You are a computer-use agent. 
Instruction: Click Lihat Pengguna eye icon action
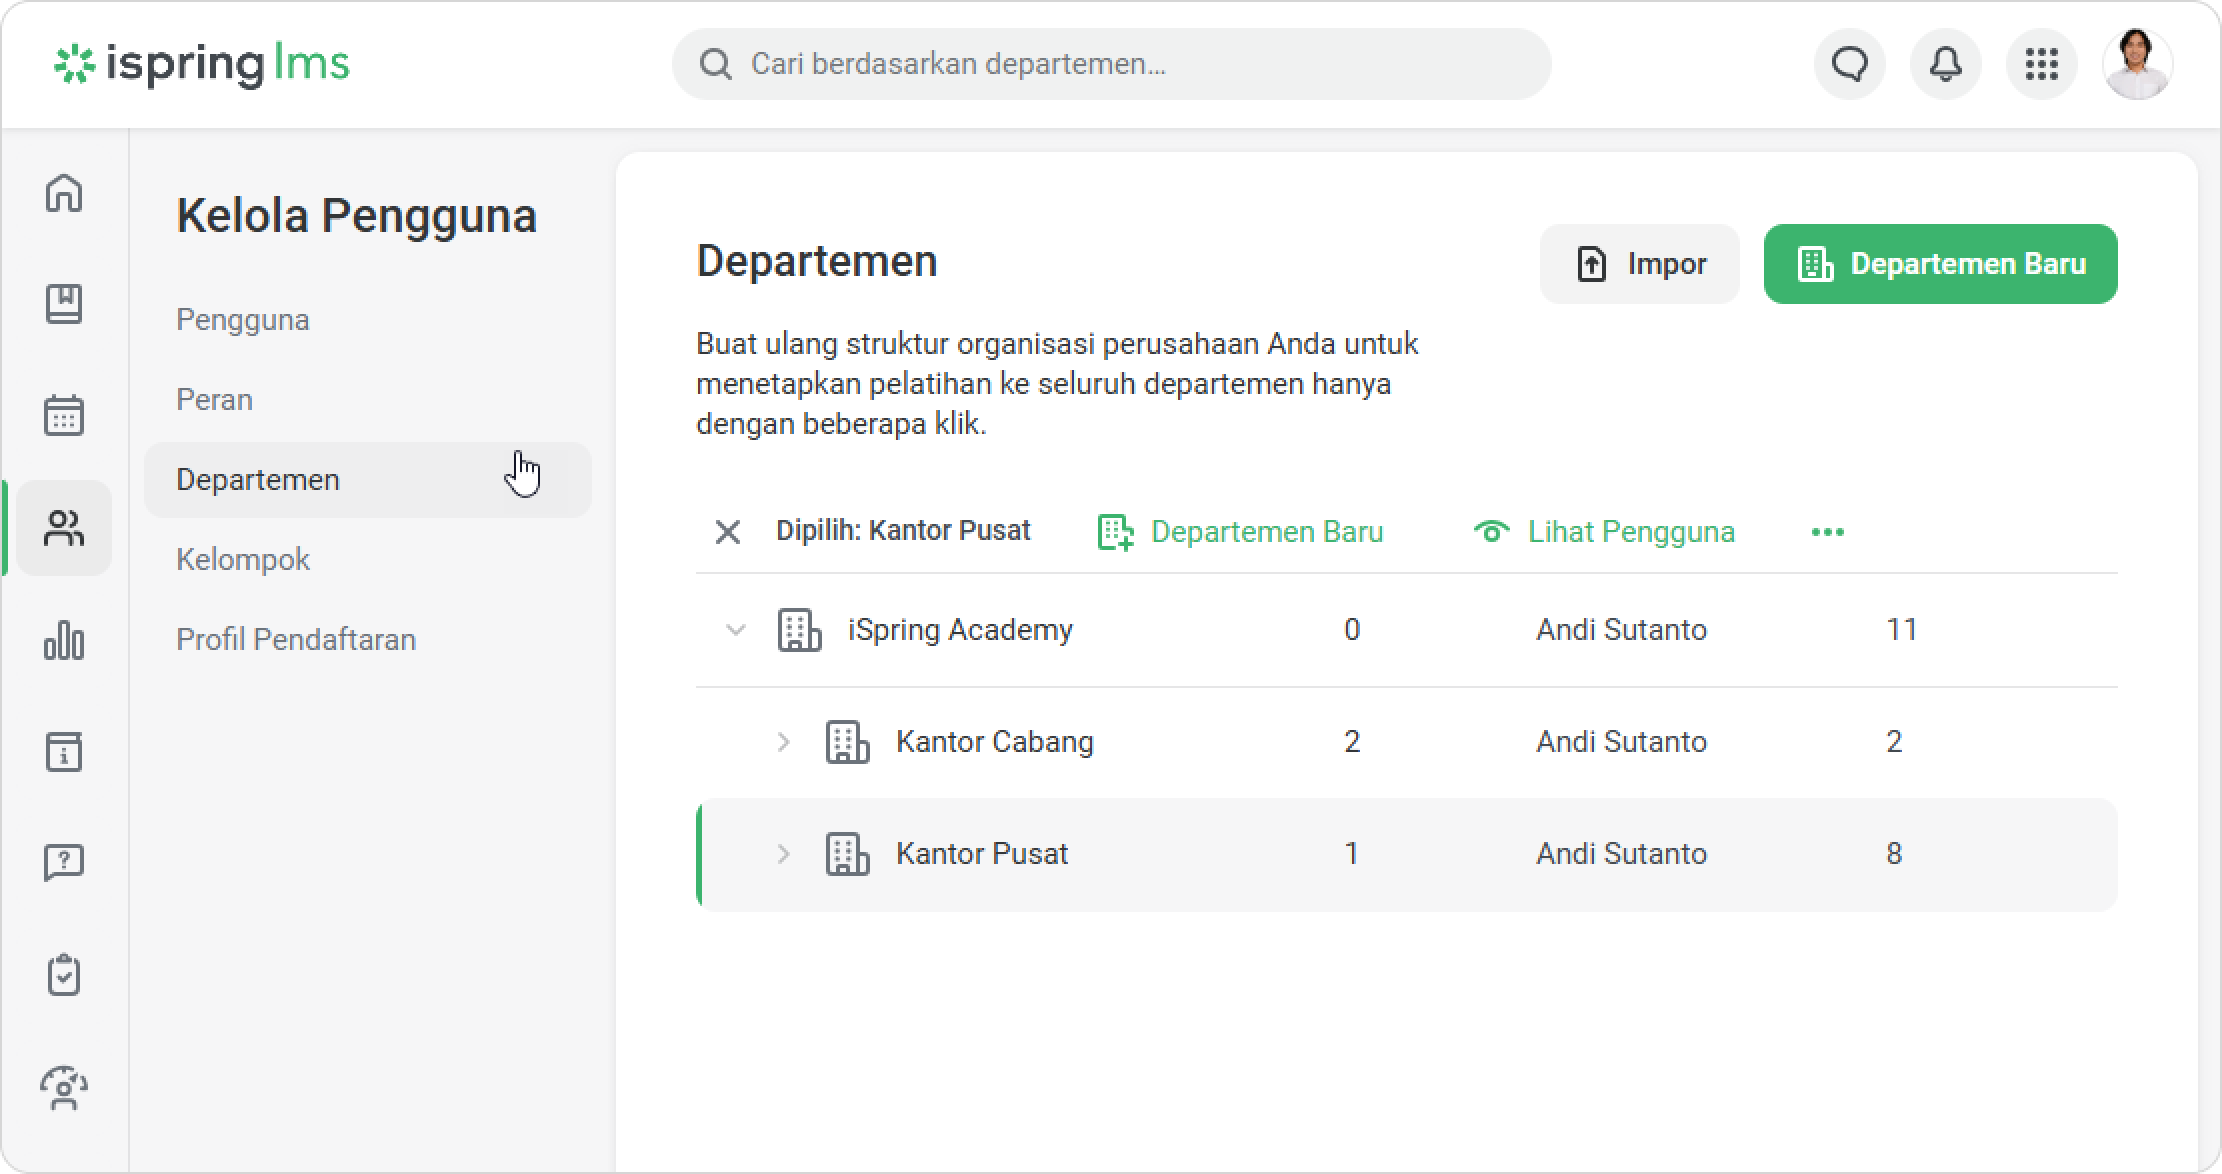pos(1604,531)
